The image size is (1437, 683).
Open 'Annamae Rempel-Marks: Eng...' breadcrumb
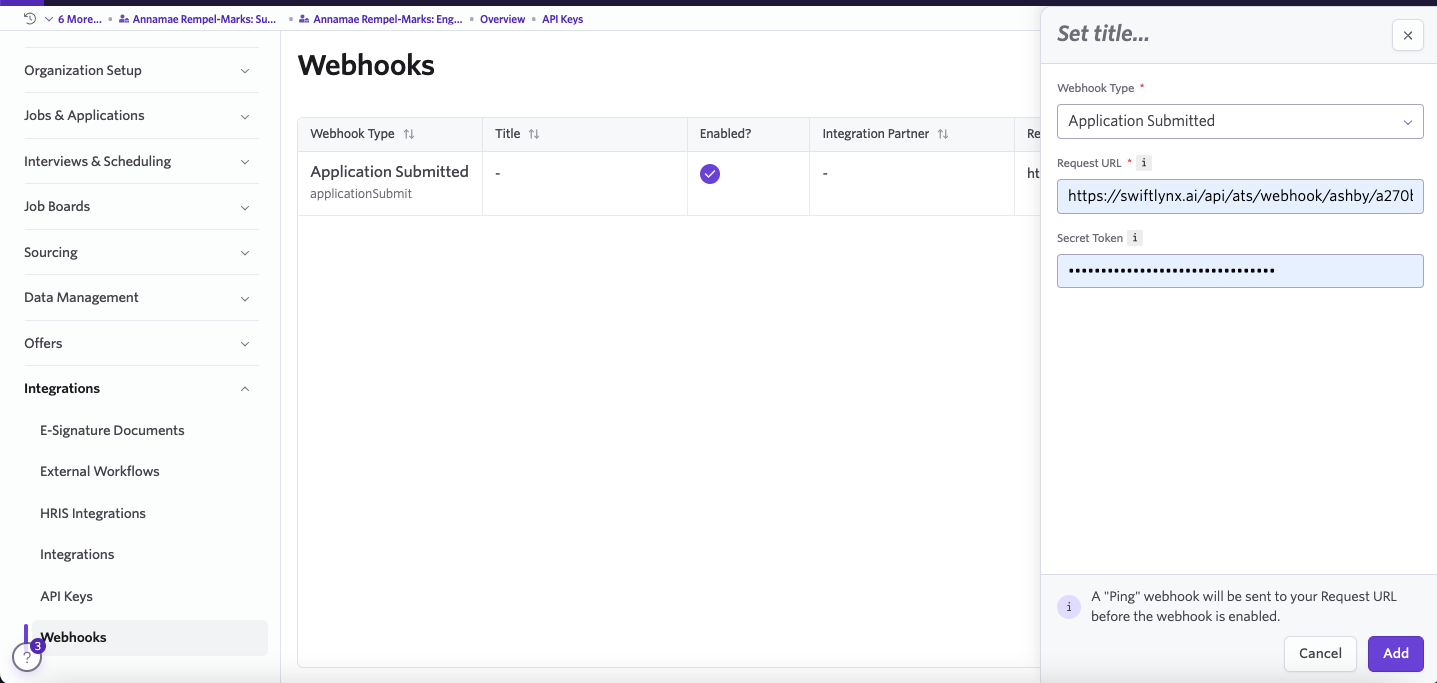pos(381,19)
